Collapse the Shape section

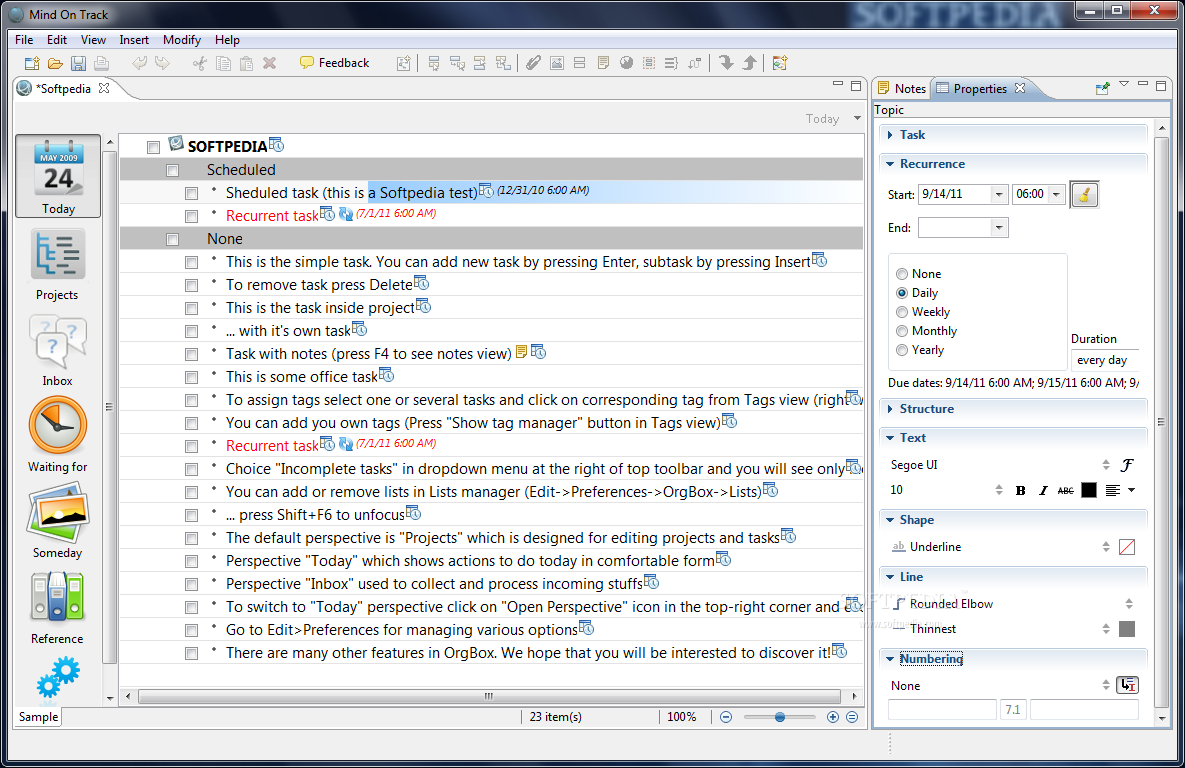pos(890,520)
